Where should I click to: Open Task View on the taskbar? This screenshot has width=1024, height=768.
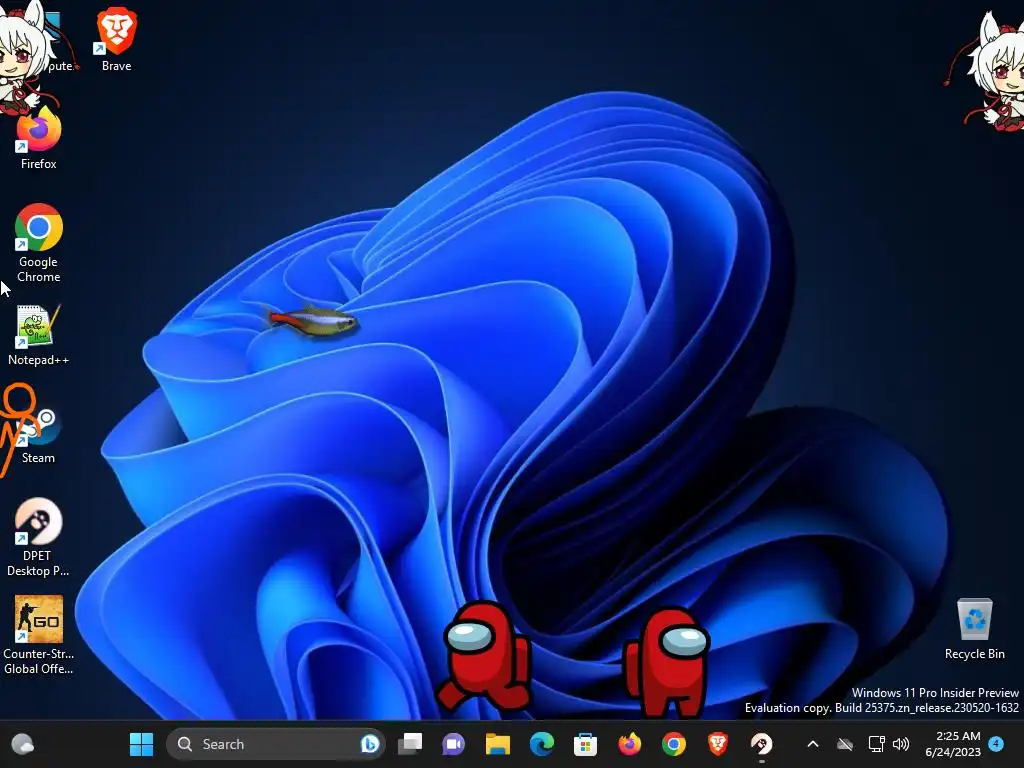[410, 744]
